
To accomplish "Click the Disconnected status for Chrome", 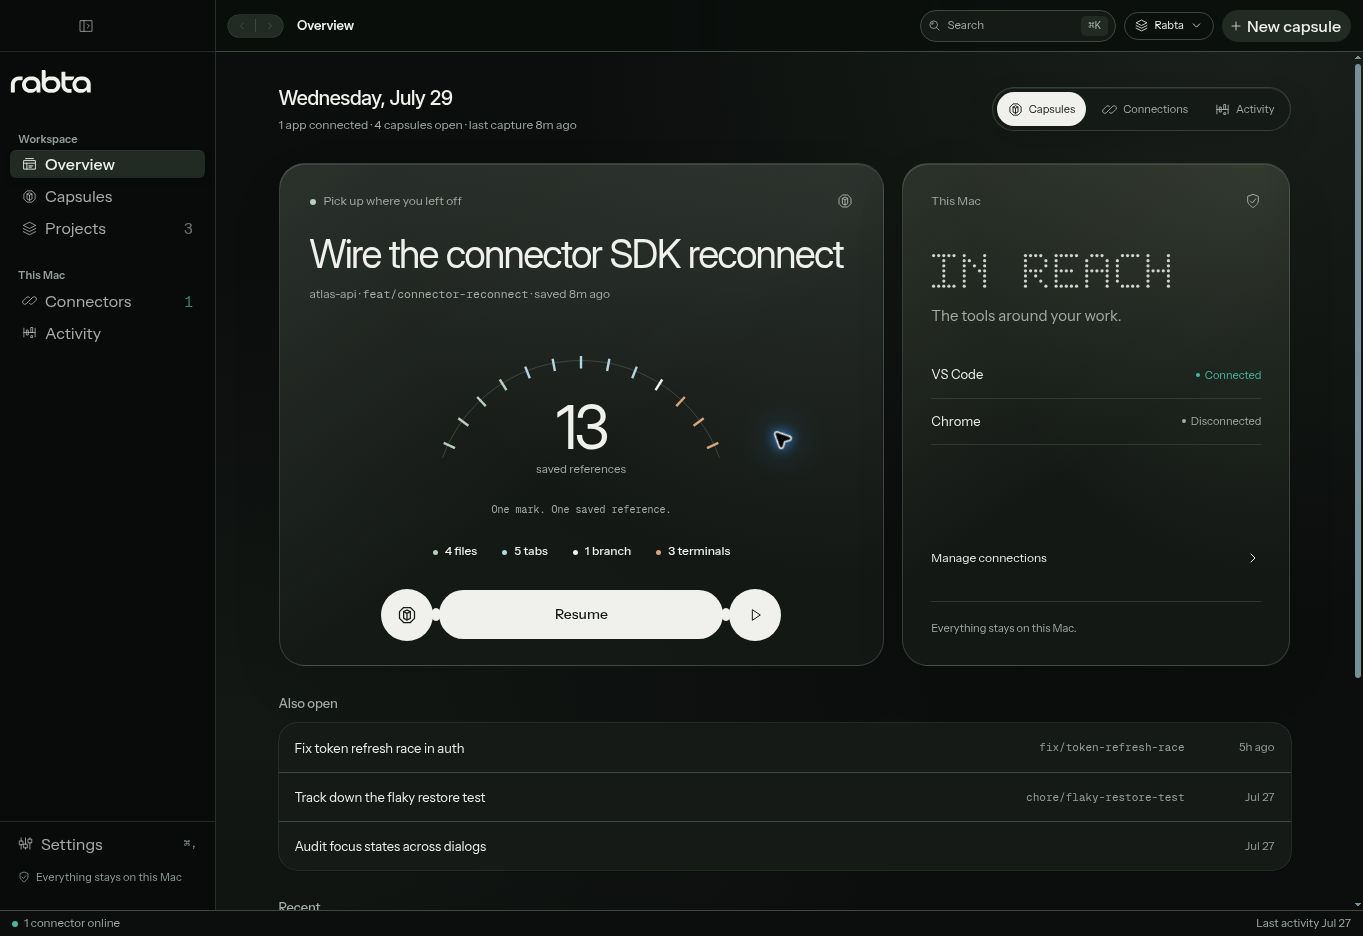I will click(1222, 421).
